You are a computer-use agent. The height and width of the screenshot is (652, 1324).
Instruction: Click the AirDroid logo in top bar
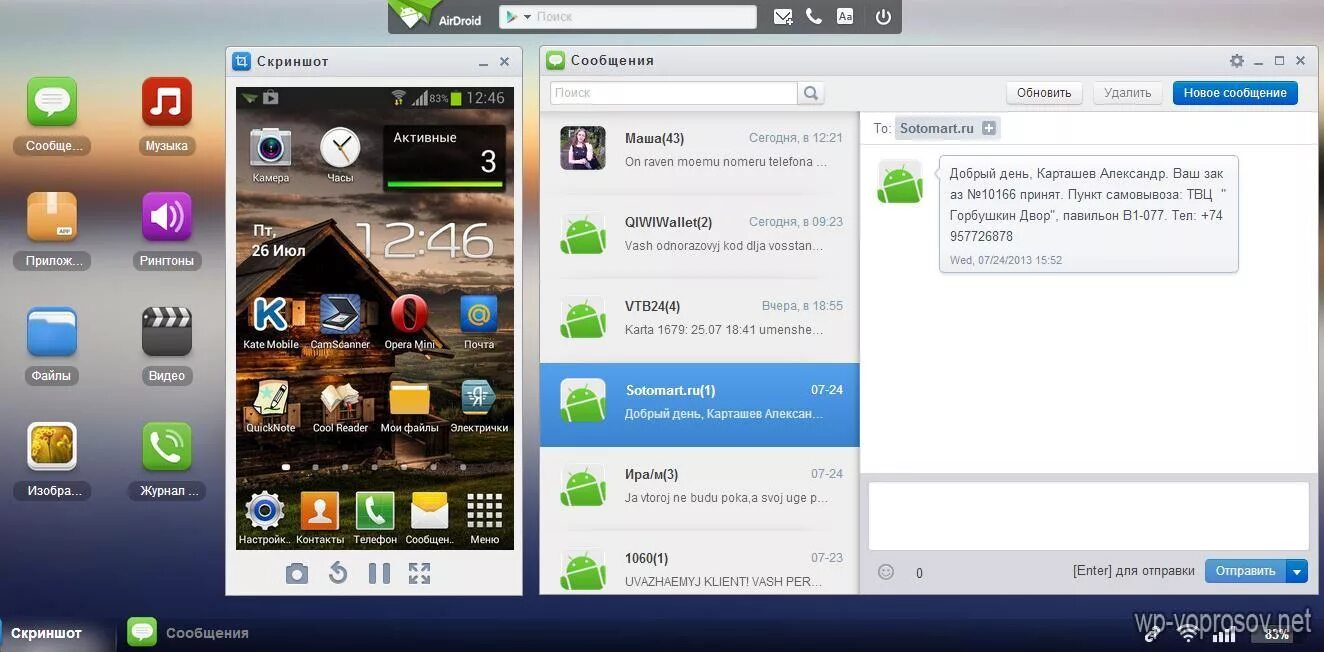pyautogui.click(x=434, y=16)
